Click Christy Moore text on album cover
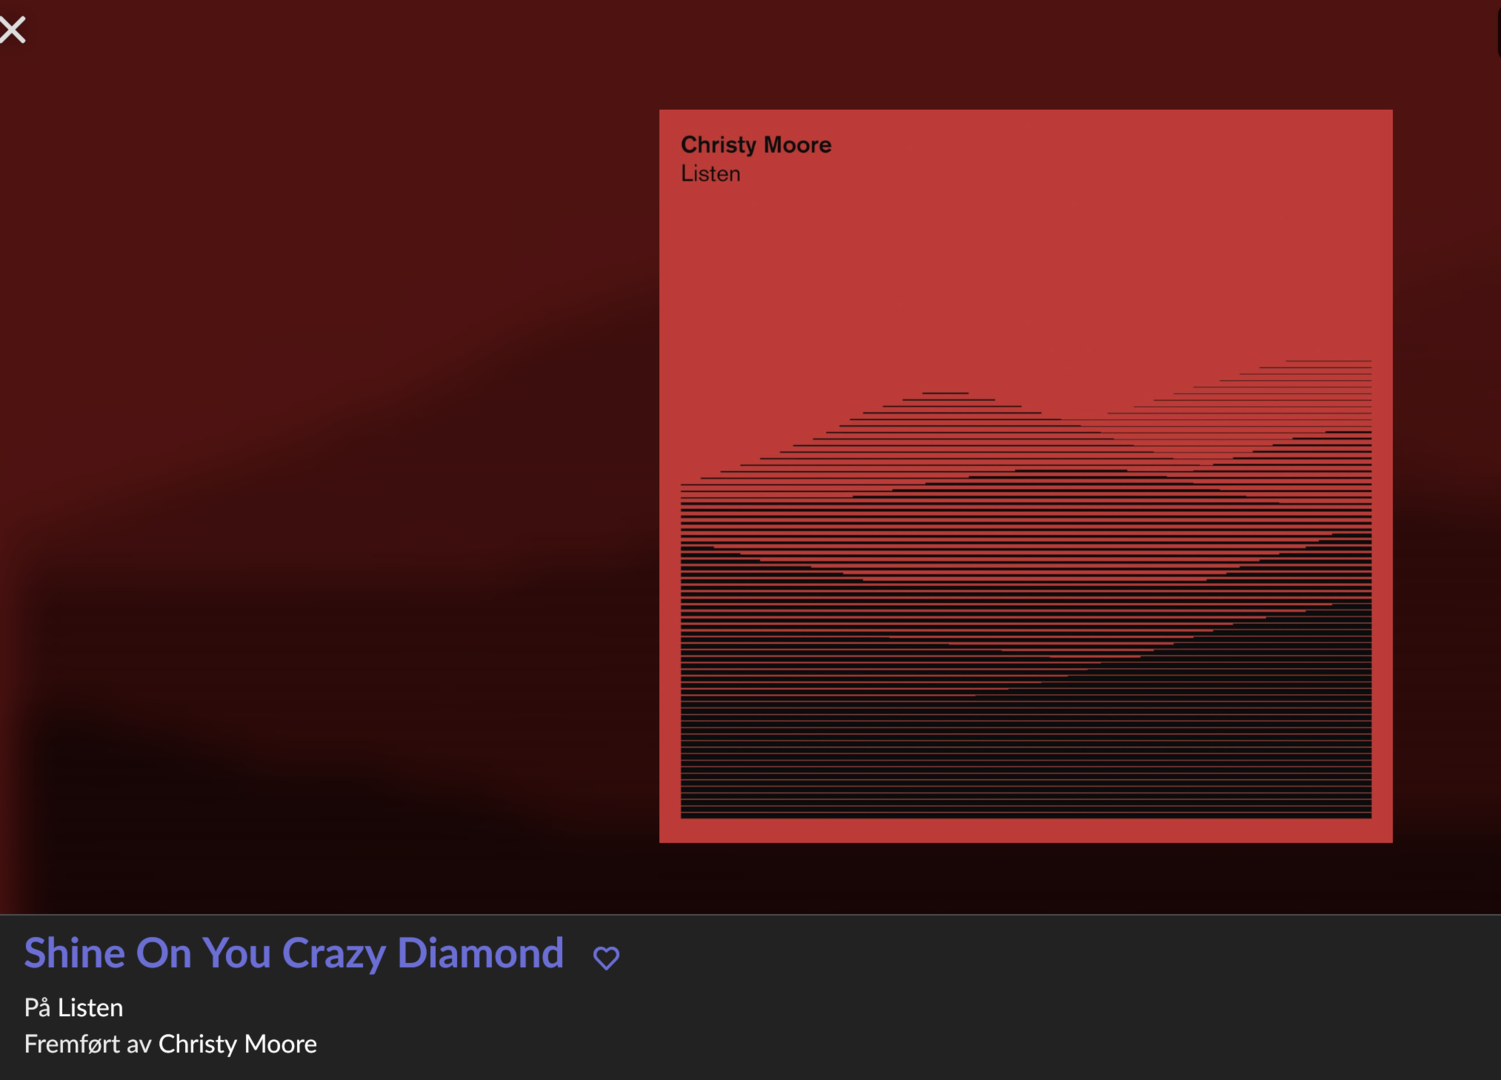Image resolution: width=1501 pixels, height=1080 pixels. point(756,145)
